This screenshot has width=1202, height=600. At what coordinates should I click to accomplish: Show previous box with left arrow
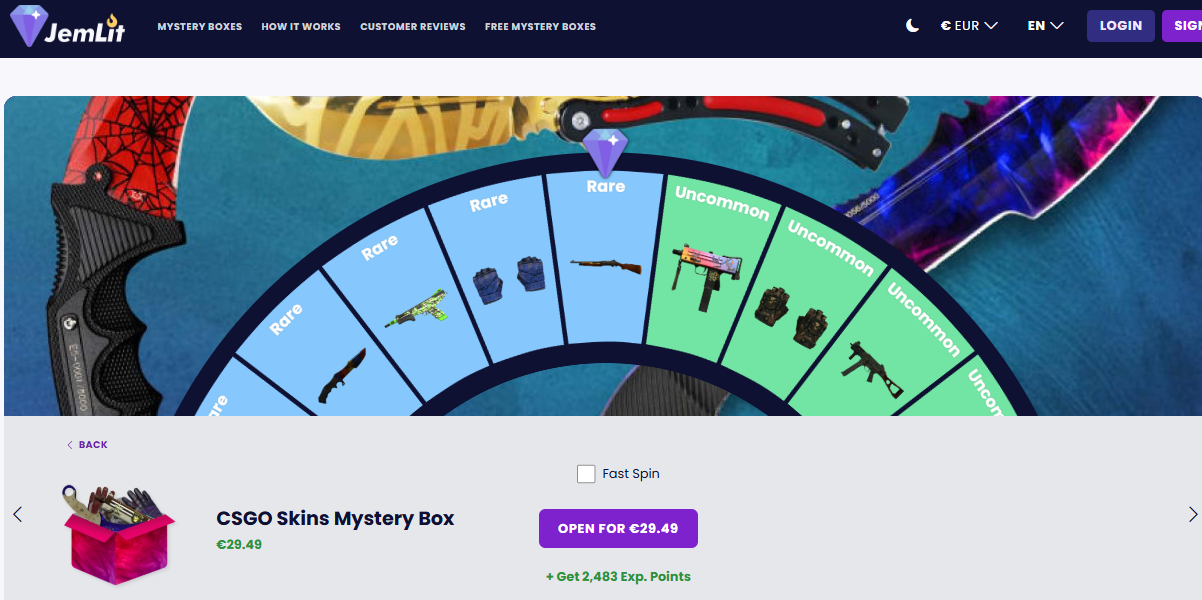[x=17, y=514]
